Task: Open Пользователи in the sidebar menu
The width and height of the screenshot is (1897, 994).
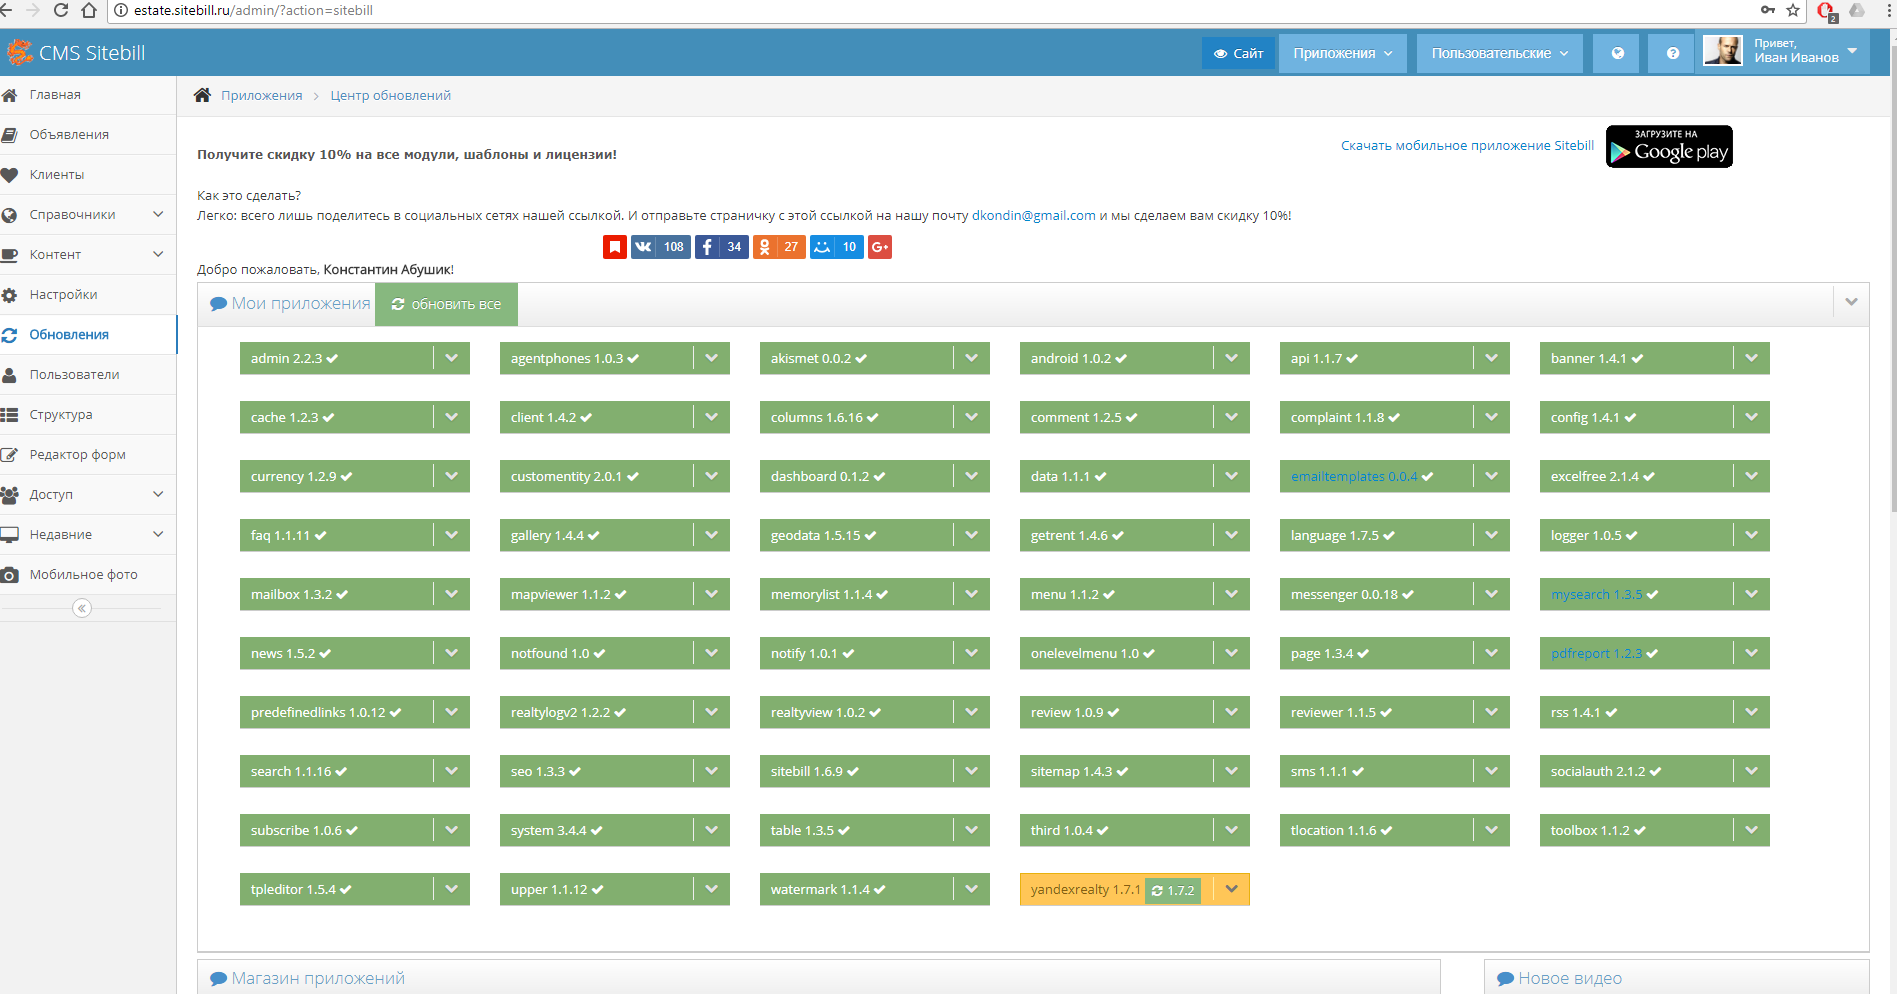Action: [x=74, y=375]
